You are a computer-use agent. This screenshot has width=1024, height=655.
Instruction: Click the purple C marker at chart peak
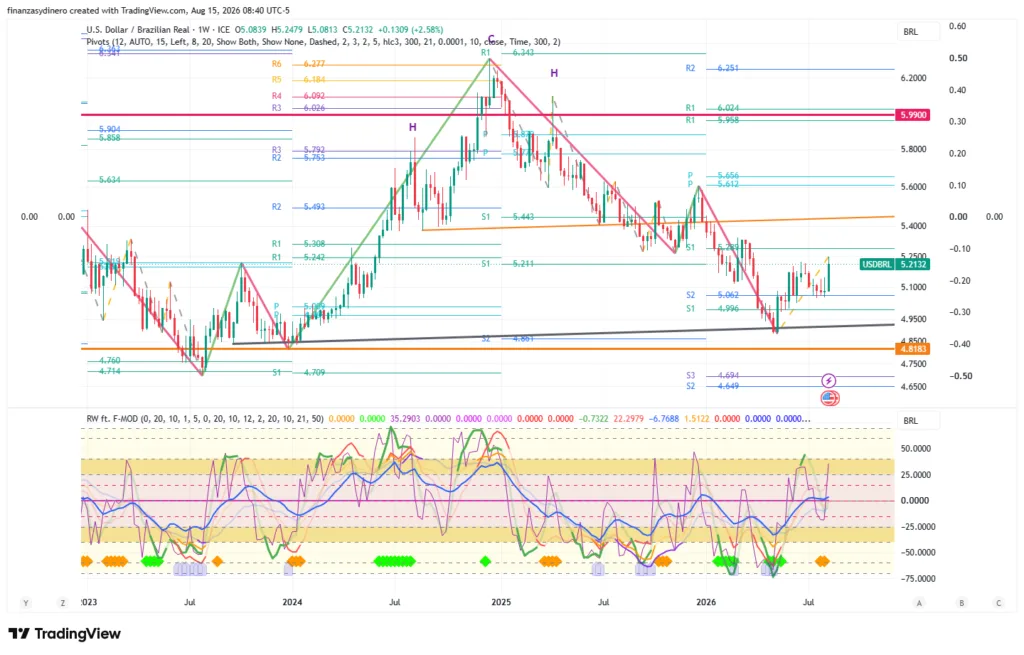(491, 39)
